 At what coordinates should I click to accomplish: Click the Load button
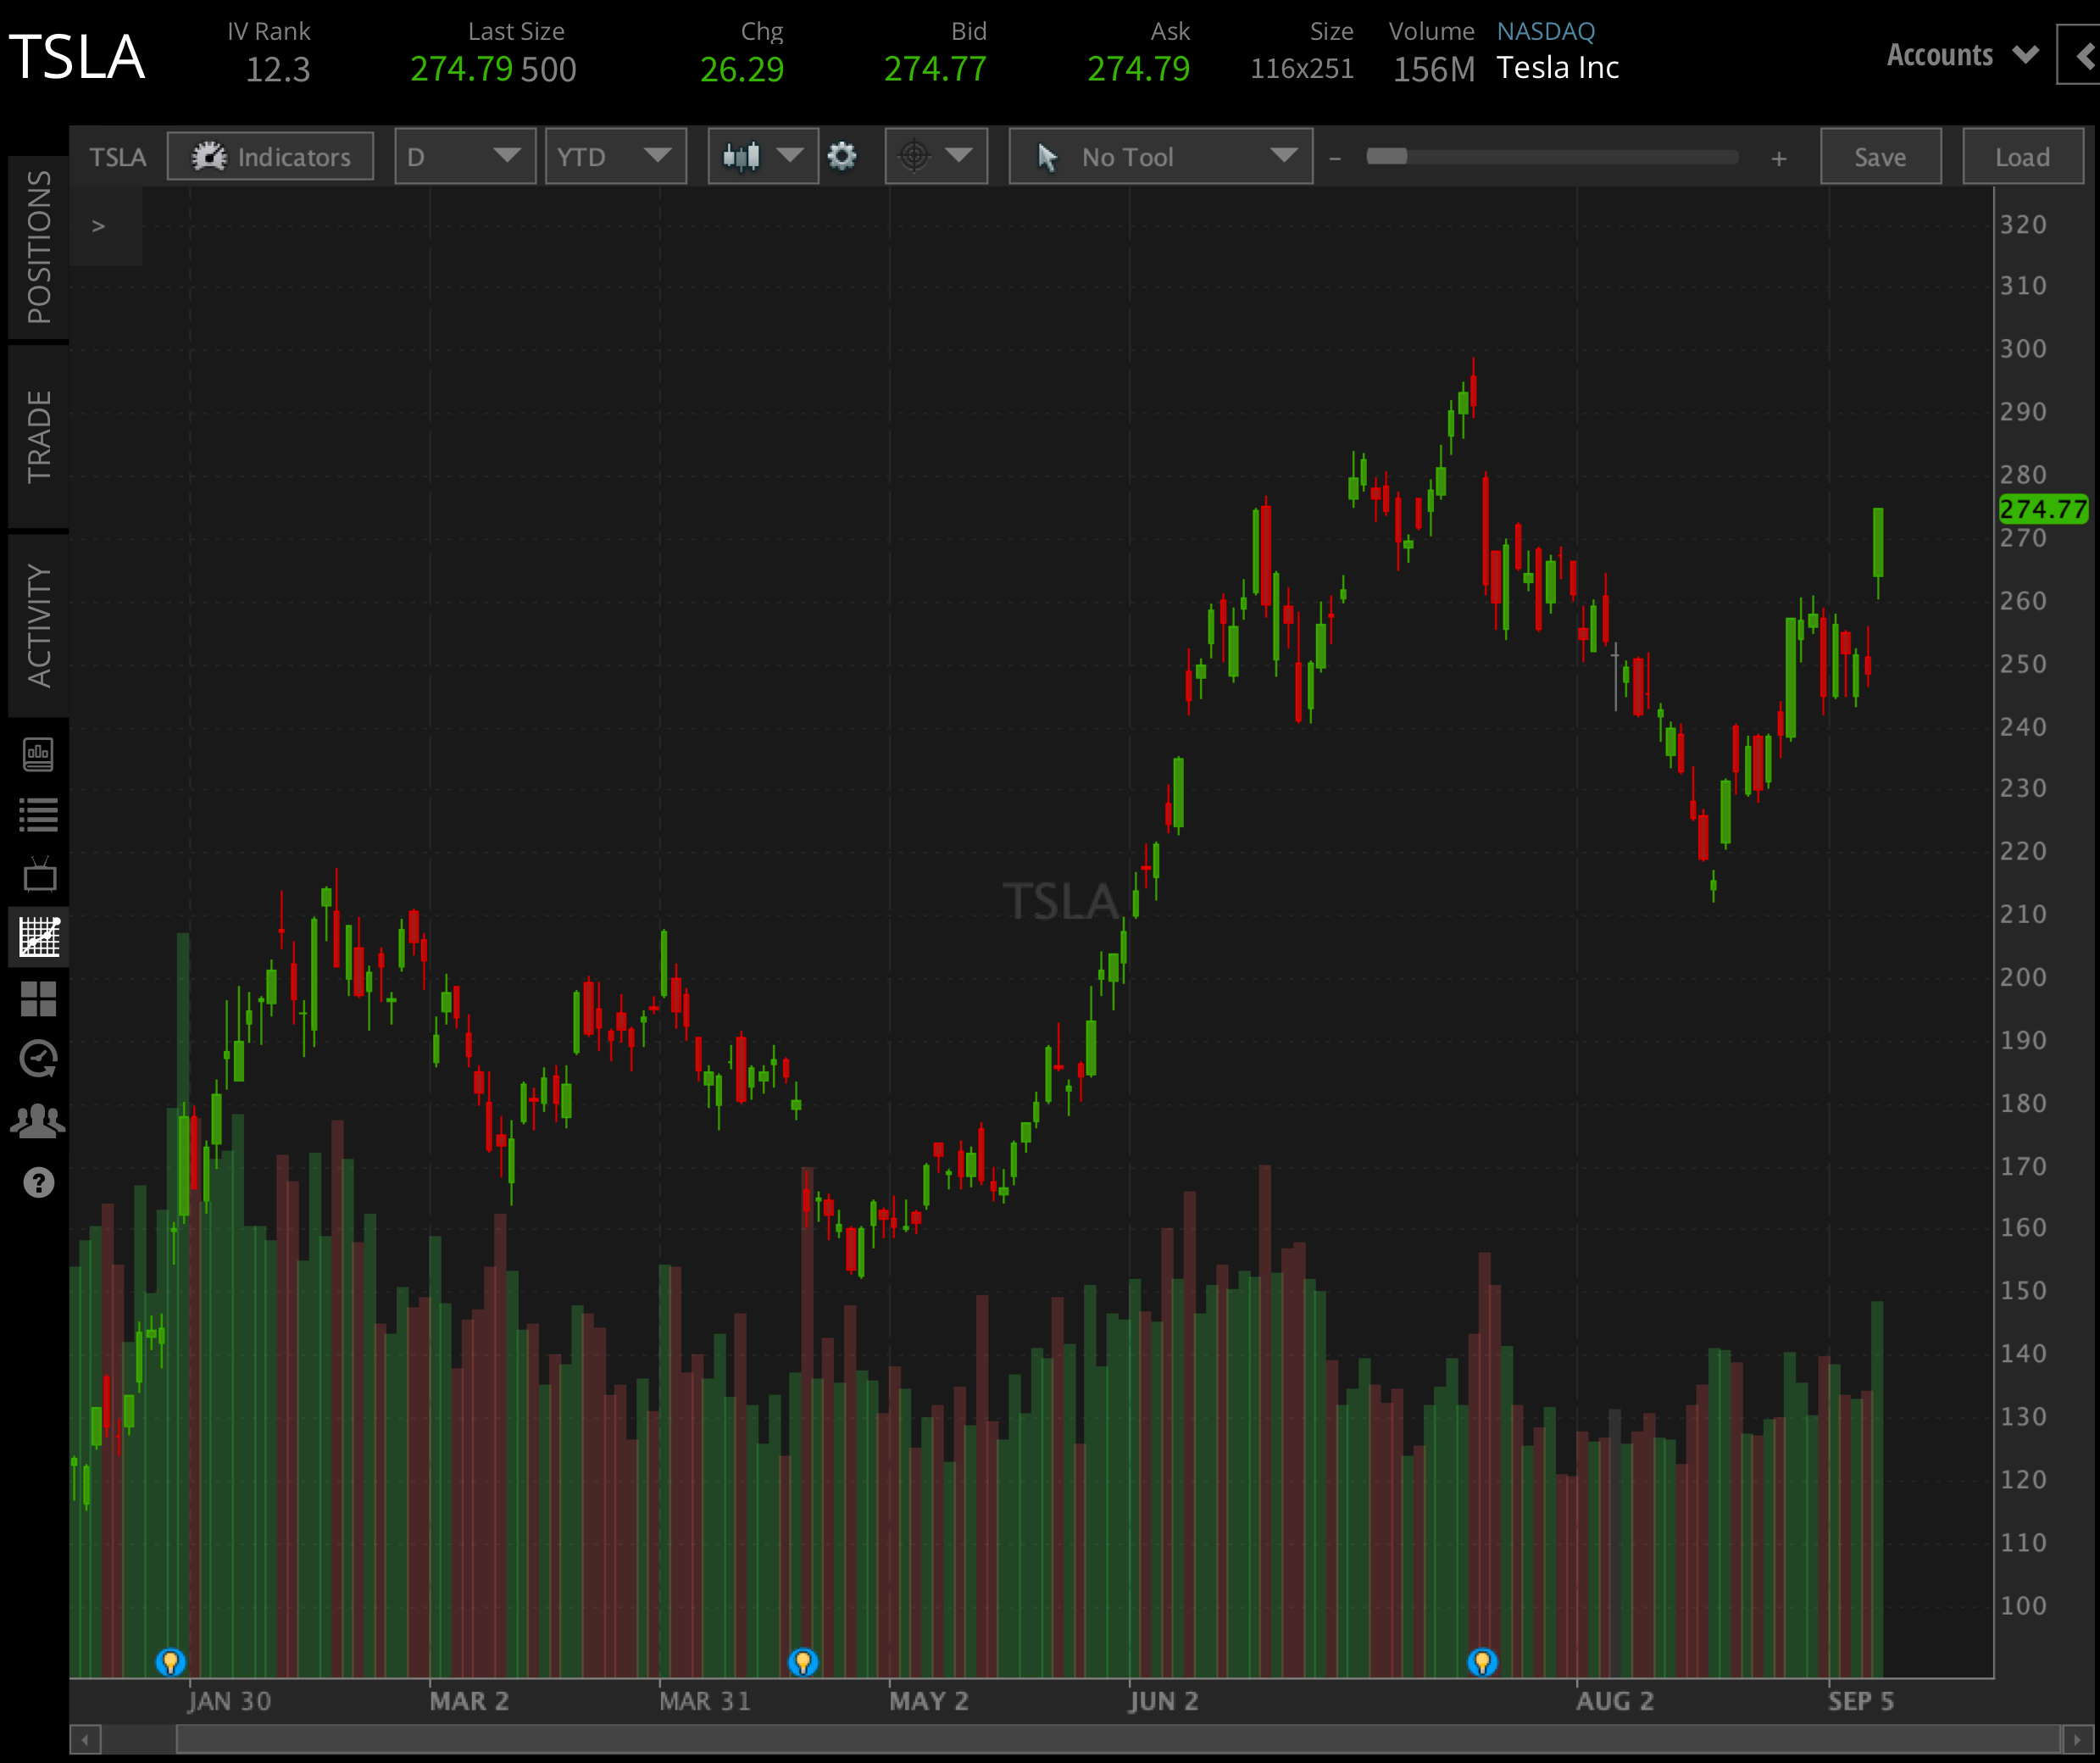click(2022, 156)
